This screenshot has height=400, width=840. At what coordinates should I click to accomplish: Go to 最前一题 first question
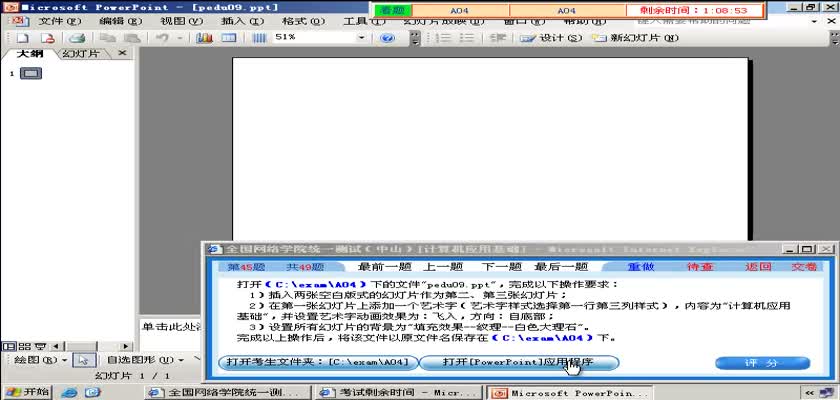click(x=384, y=267)
